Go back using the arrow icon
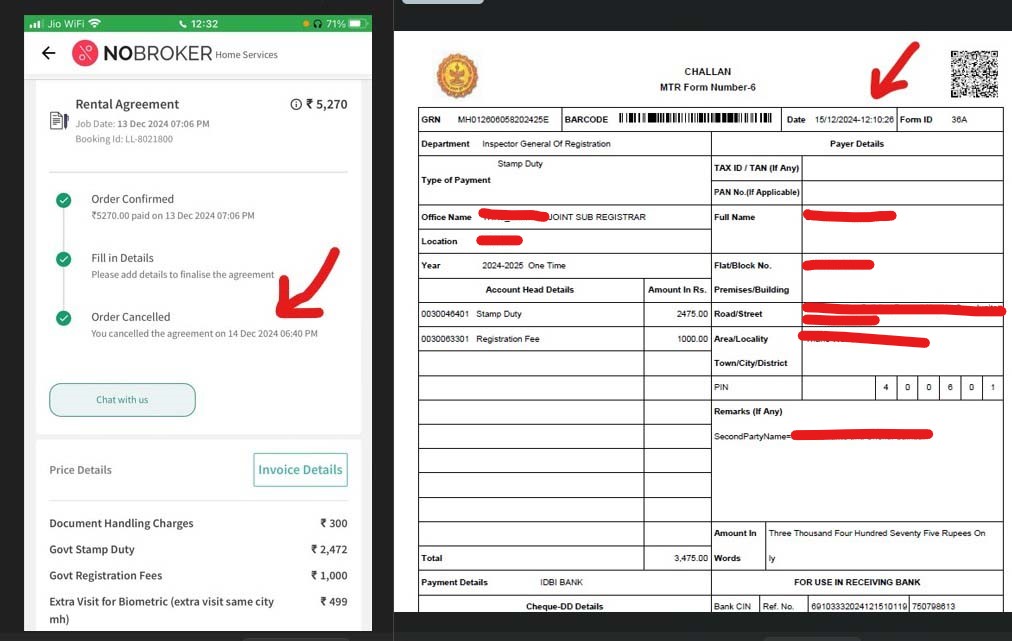Screen dimensions: 1012x641 (x=48, y=53)
